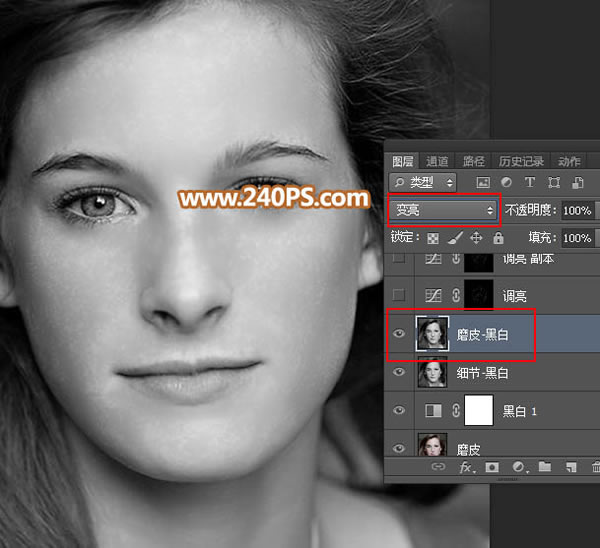Click the 不透明度 value 100%
Screen dimensions: 600x548
point(577,210)
